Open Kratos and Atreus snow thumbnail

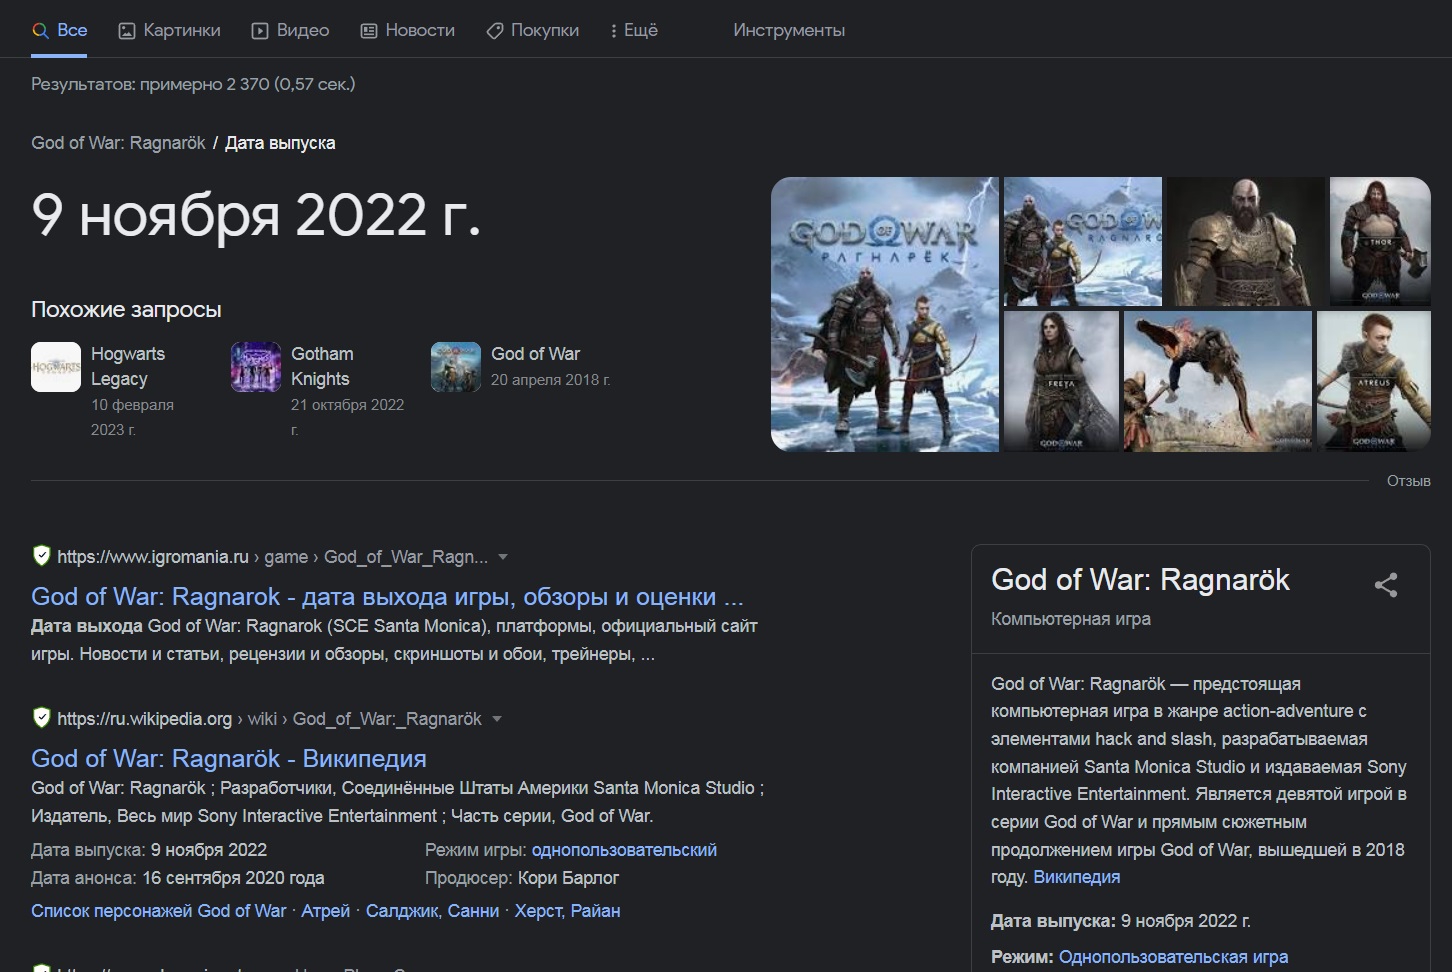[1083, 241]
